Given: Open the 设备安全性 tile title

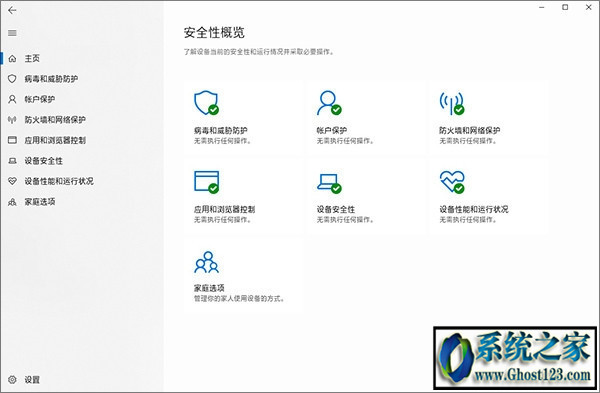Looking at the screenshot, I should [336, 209].
